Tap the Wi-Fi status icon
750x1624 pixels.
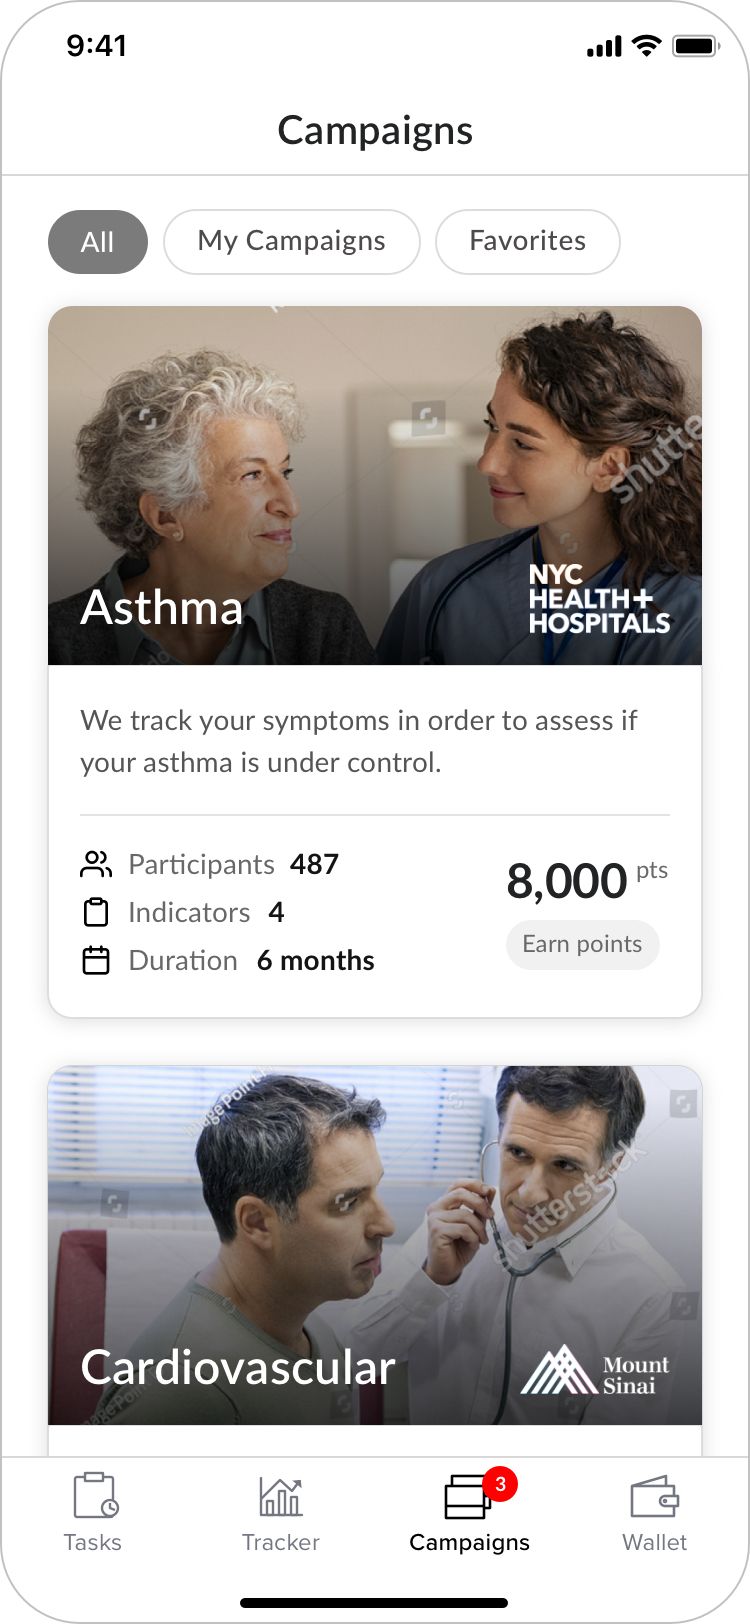648,46
